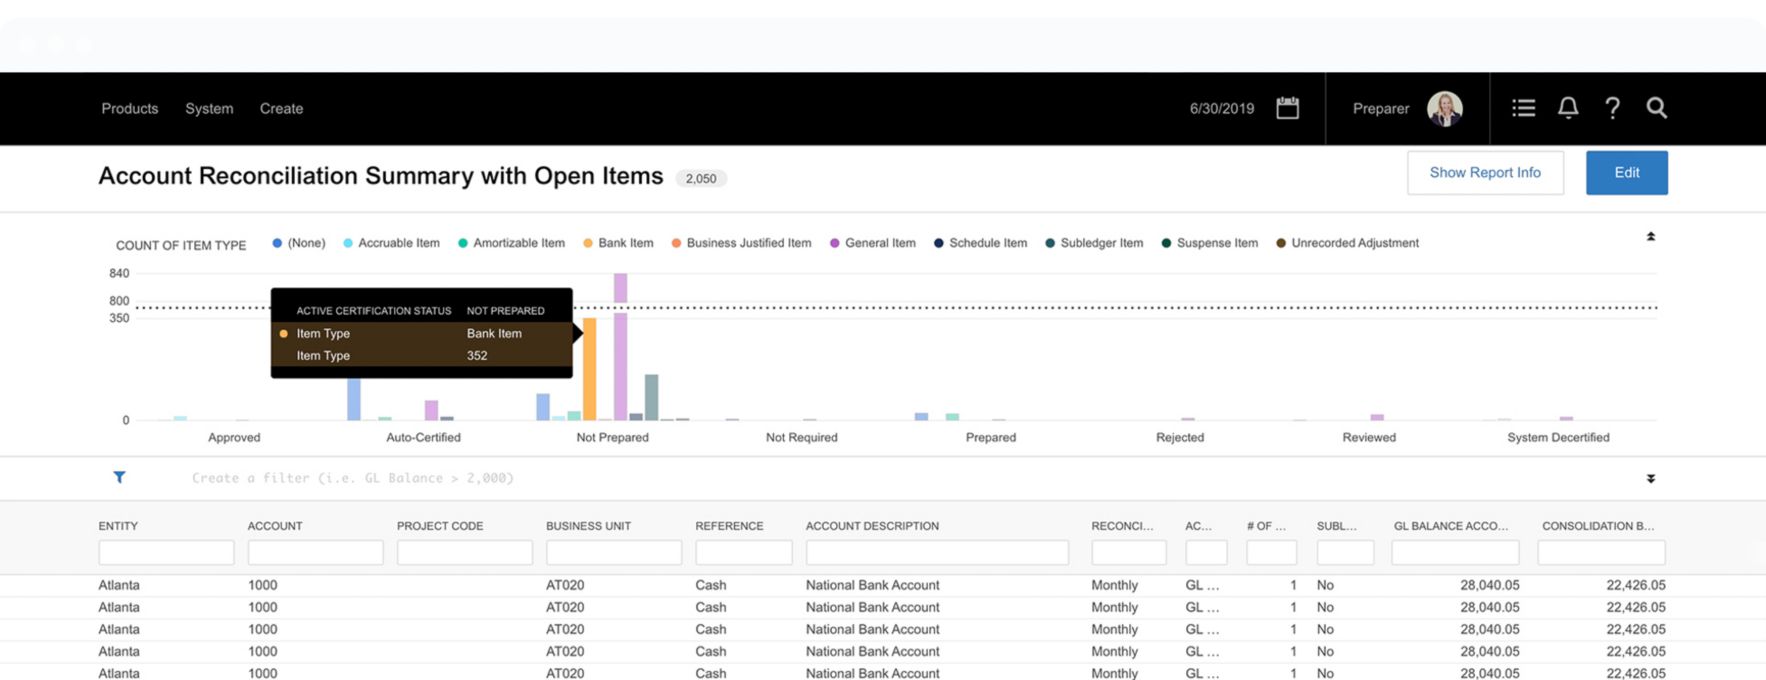Open notifications bell icon
Viewport: 1766px width, 680px height.
tap(1568, 108)
